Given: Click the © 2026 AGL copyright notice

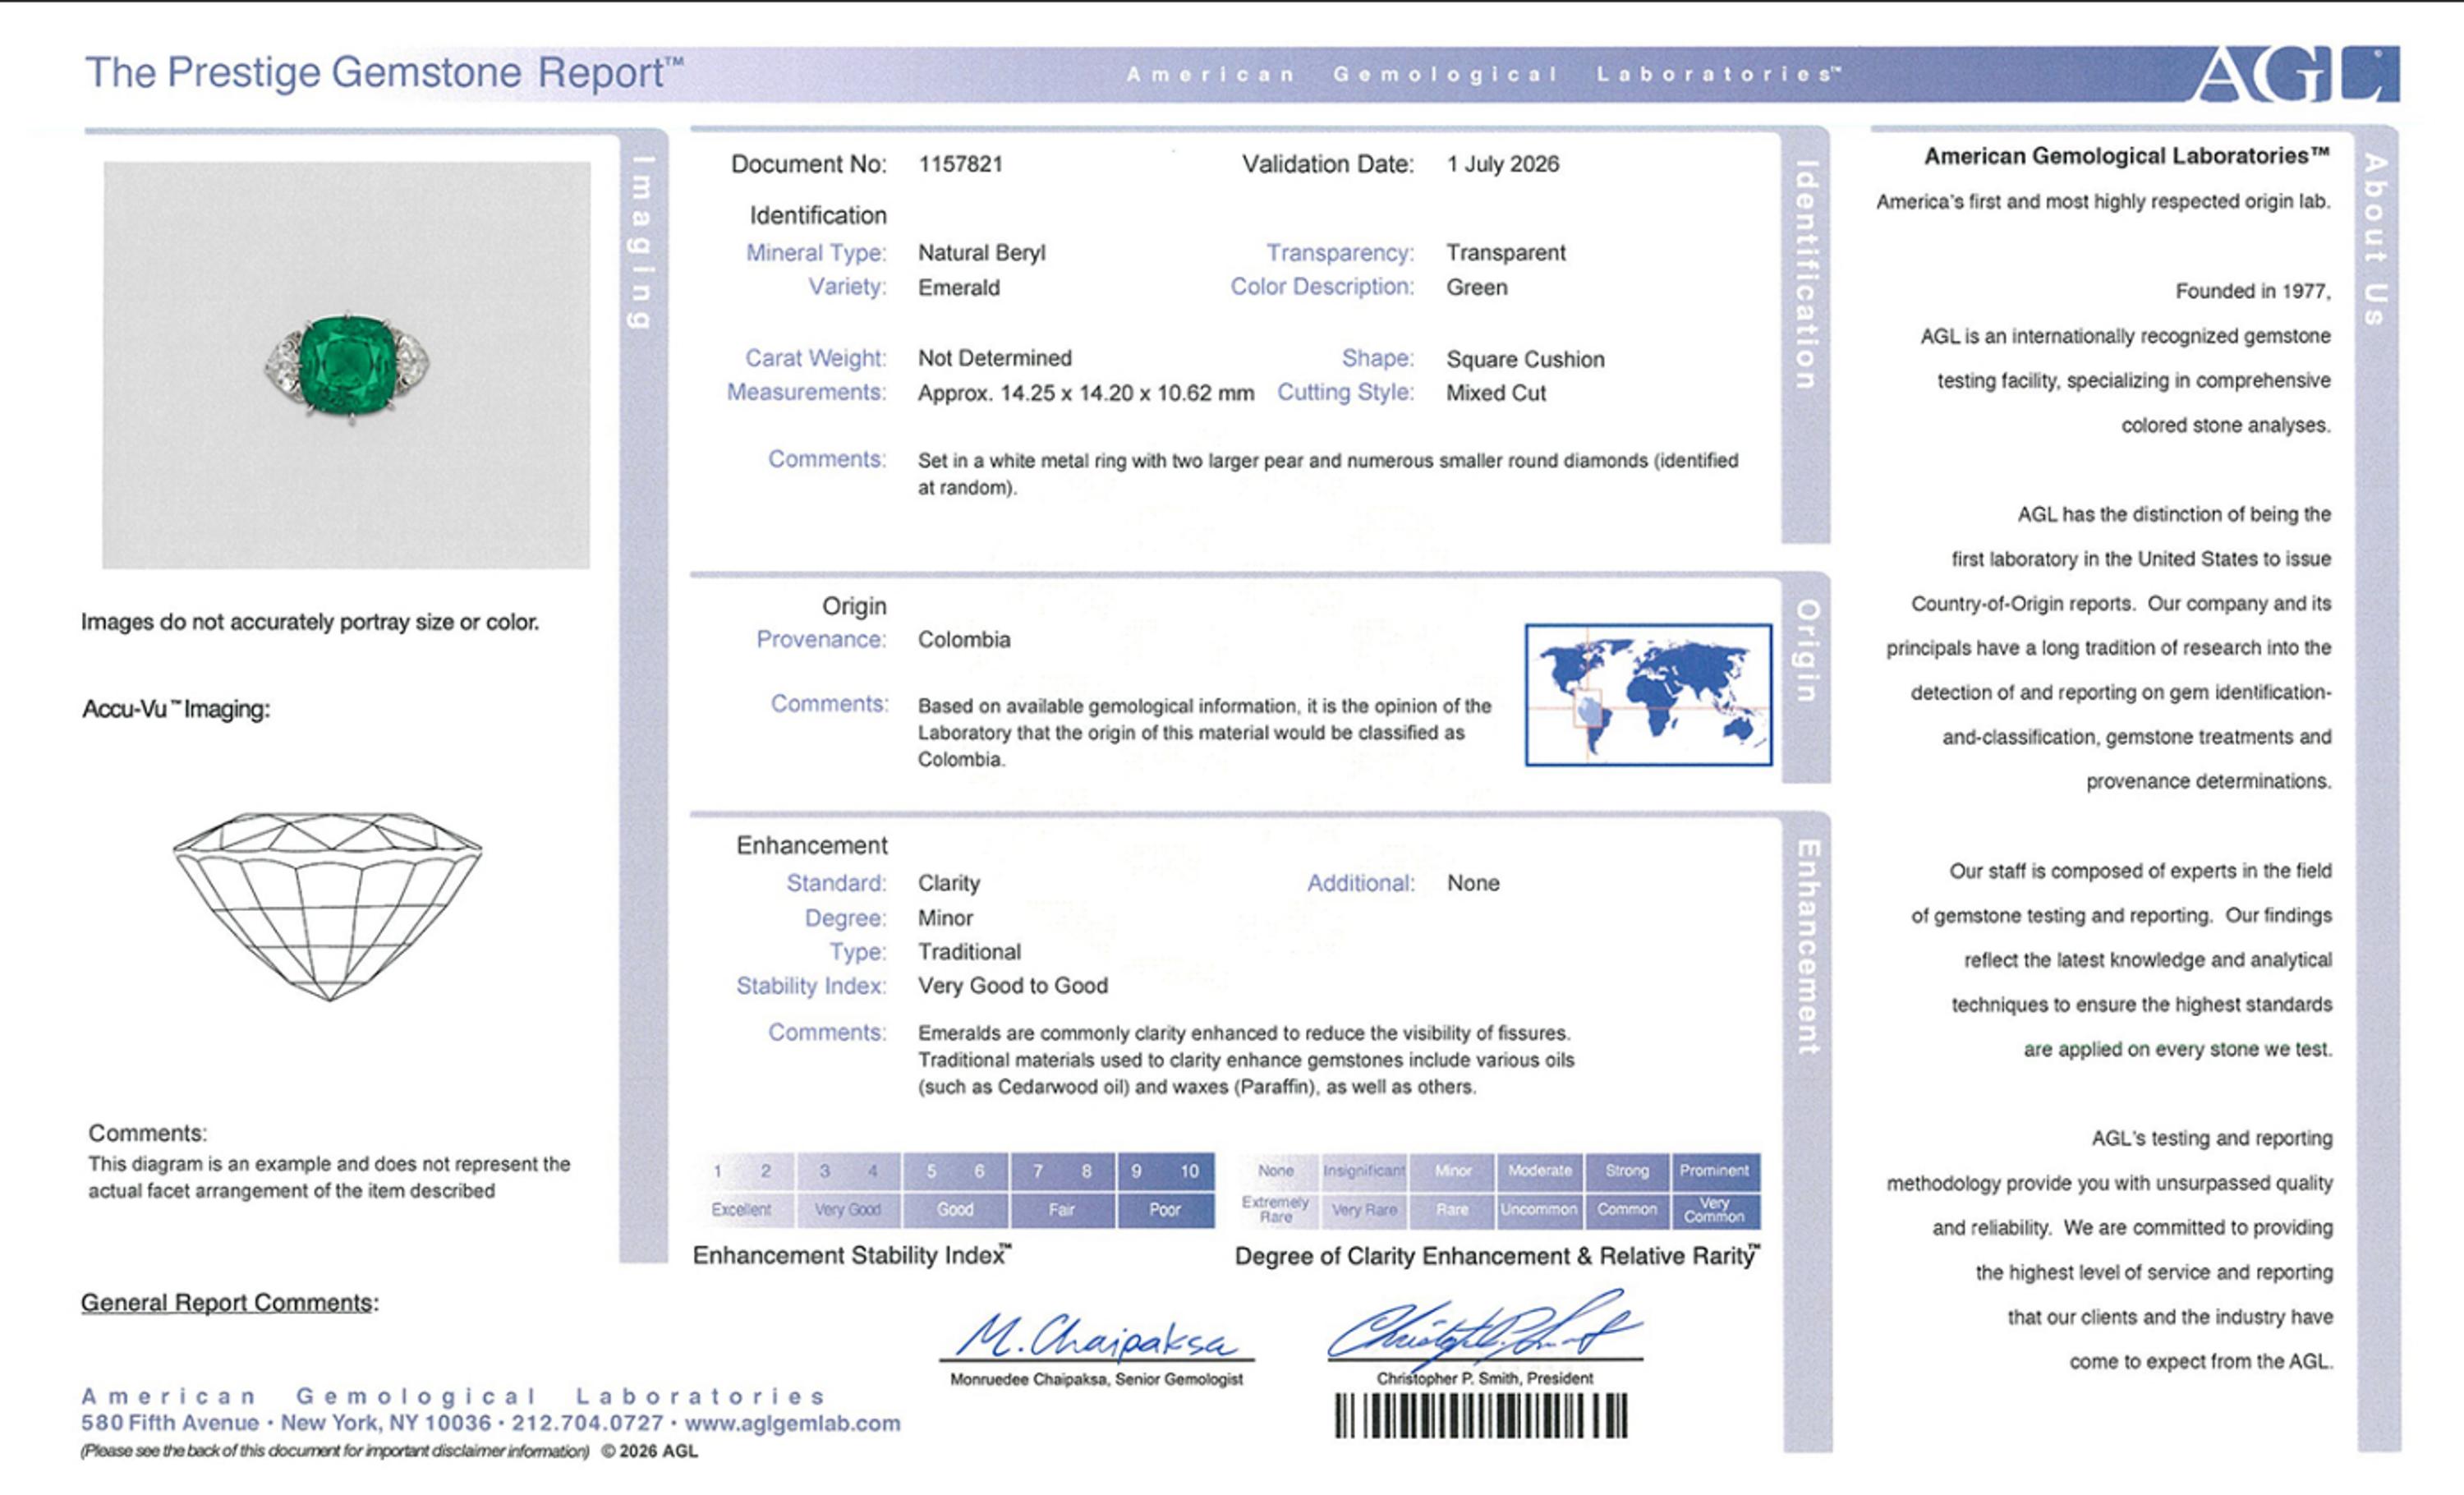Looking at the screenshot, I should pos(649,1451).
